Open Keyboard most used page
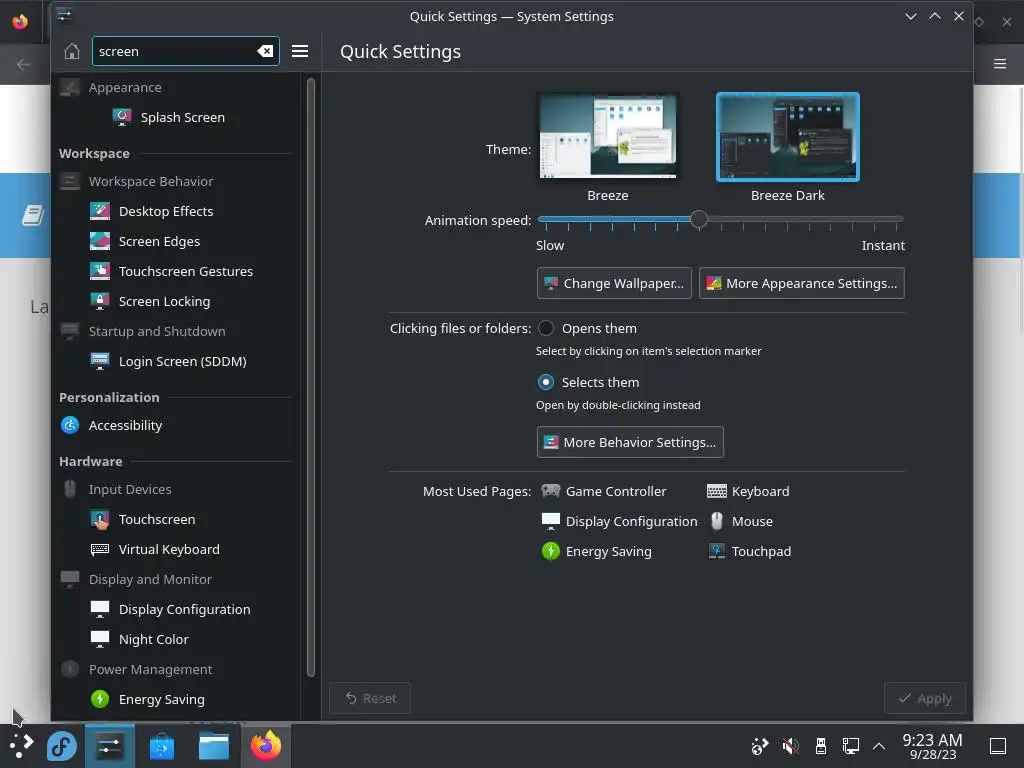The height and width of the screenshot is (768, 1024). point(748,492)
